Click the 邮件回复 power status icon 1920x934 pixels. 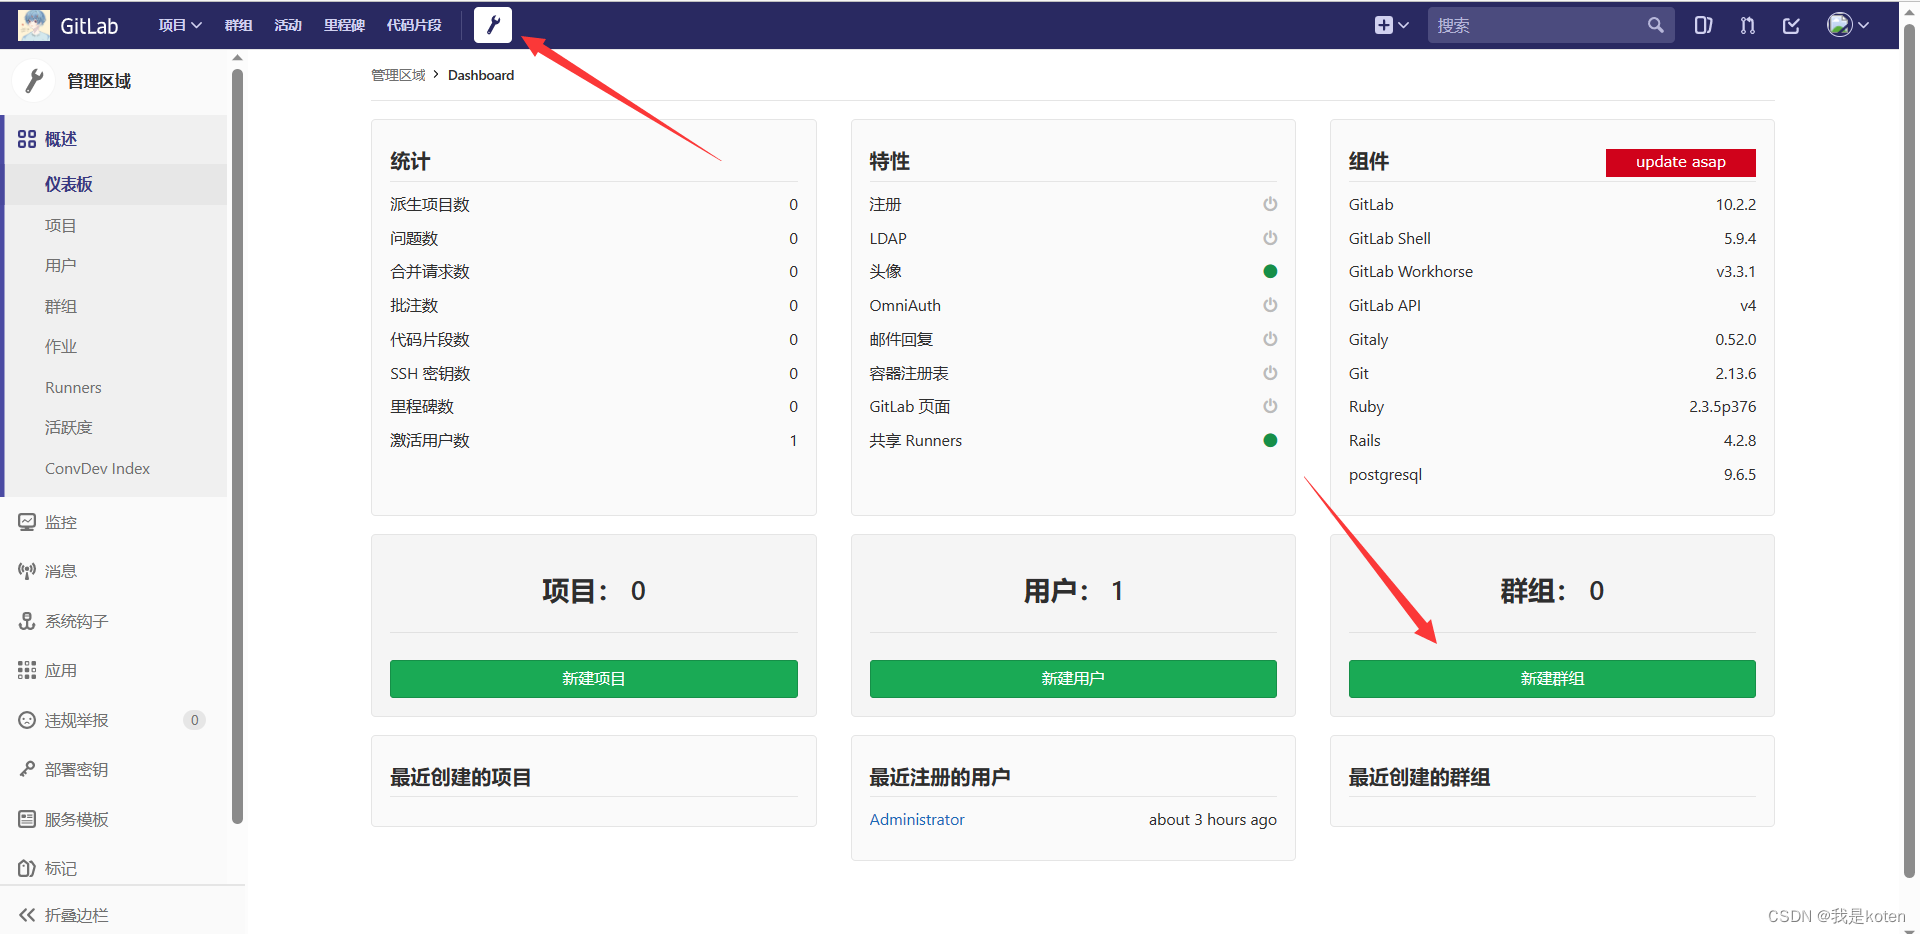click(x=1270, y=339)
